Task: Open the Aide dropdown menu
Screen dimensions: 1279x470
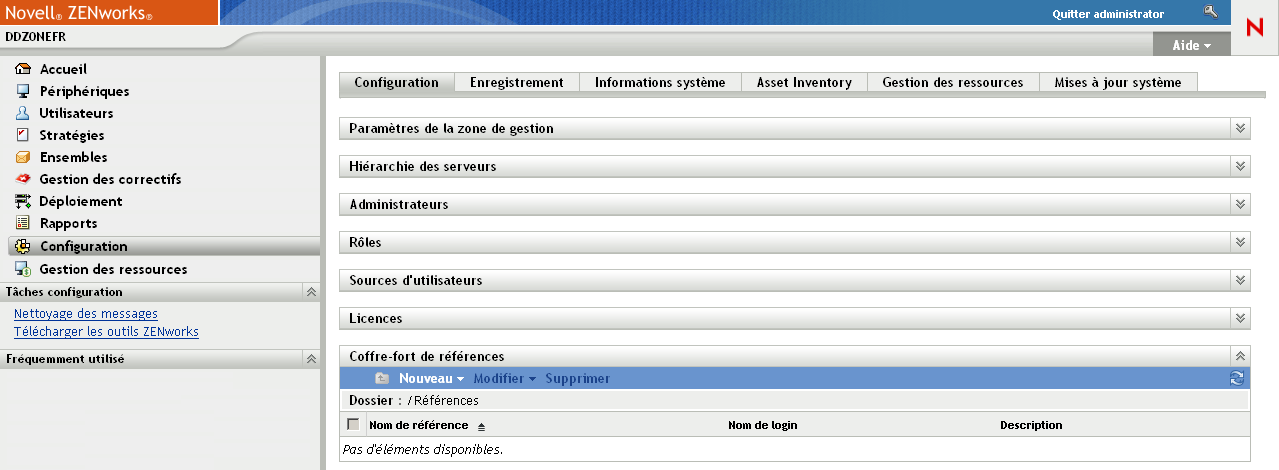Action: pos(1190,46)
